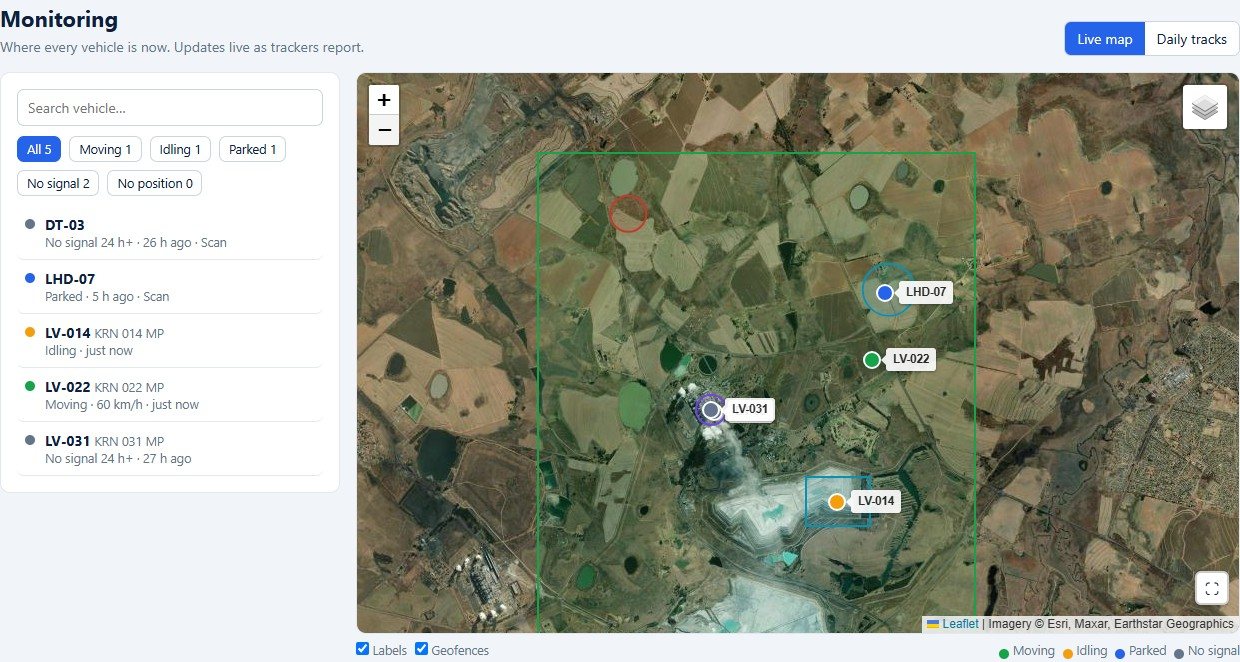Toggle the Labels checkbox
Viewport: 1240px width, 662px height.
(363, 649)
